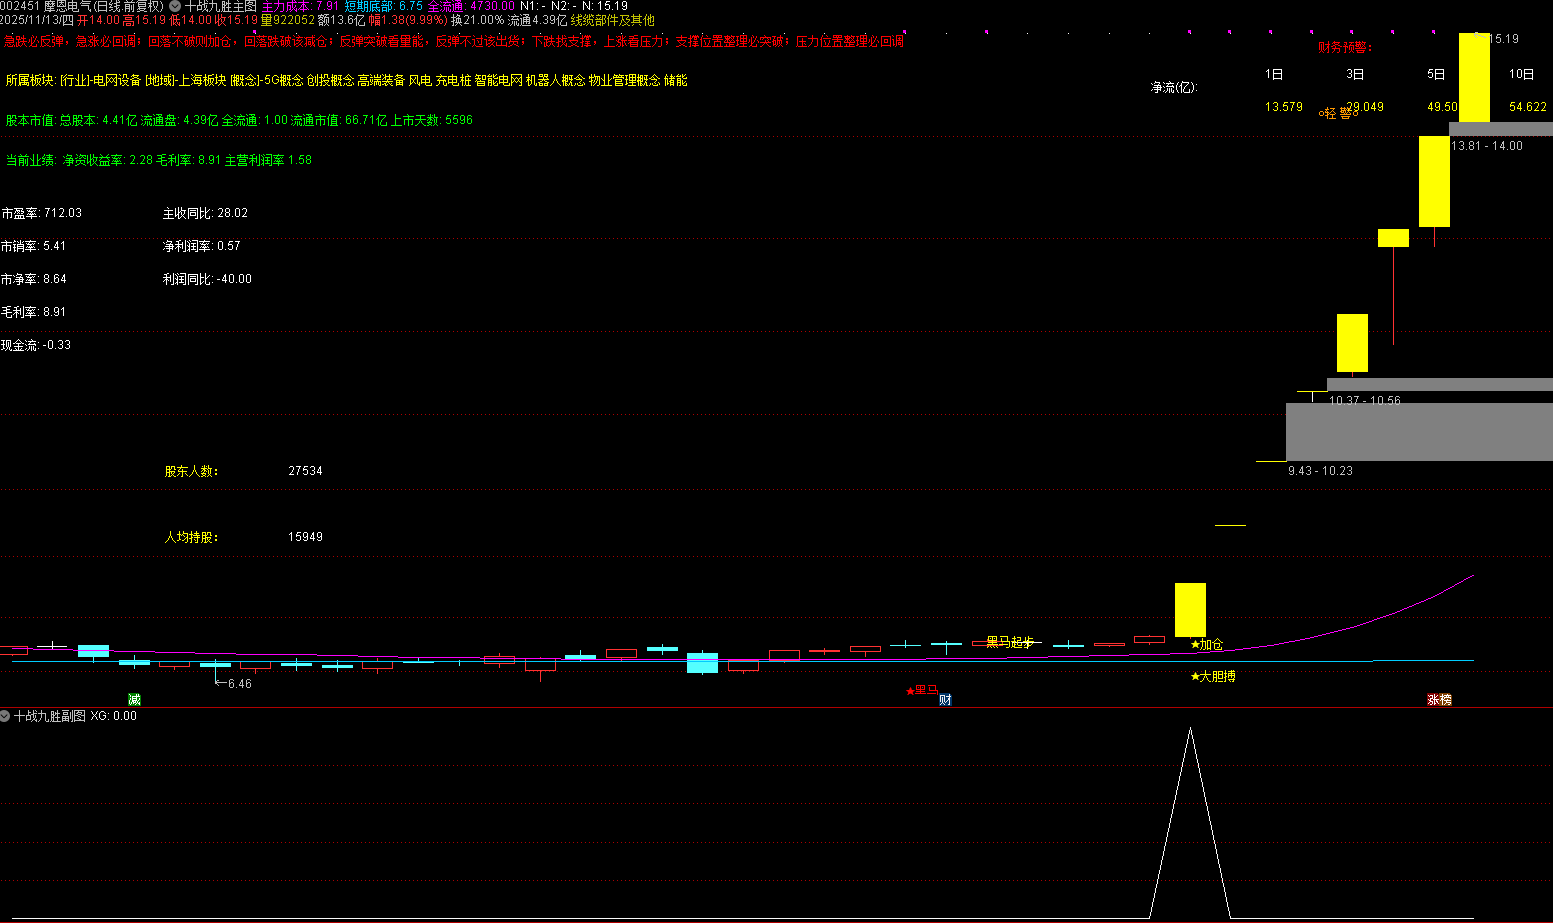Image resolution: width=1553 pixels, height=923 pixels.
Task: Click the 净利润率: 0.57 entry
Action: (x=202, y=246)
